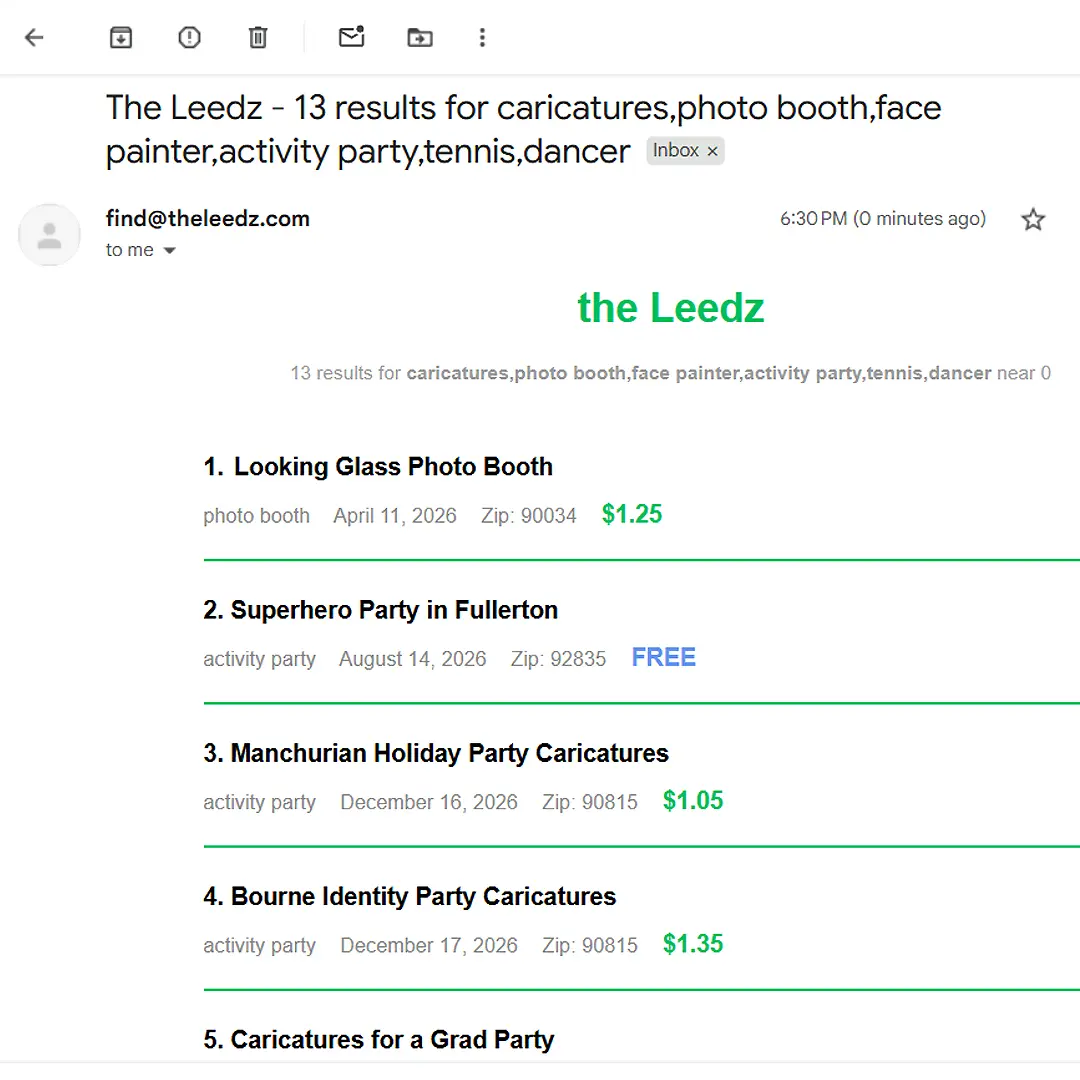Star this email from theleedz
The image size is (1080, 1080).
coord(1033,220)
